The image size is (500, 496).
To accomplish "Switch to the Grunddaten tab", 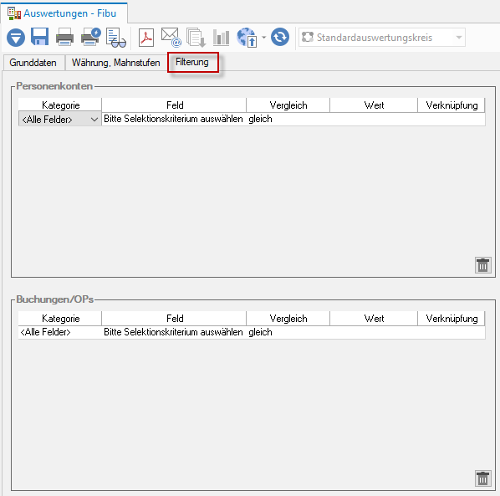I will click(x=33, y=63).
